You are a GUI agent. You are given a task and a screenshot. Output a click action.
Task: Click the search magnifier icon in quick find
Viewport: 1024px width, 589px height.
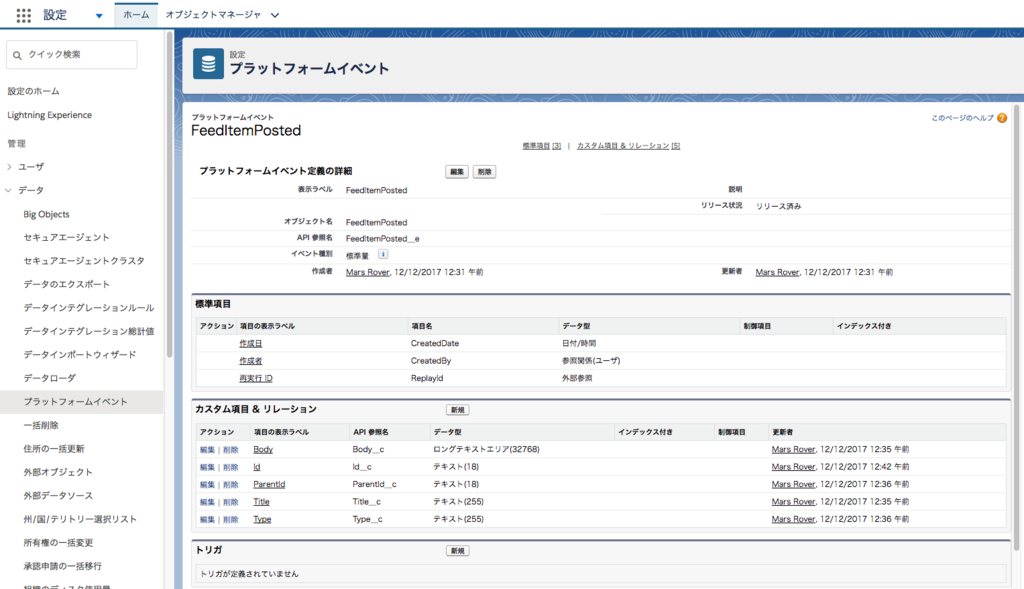18,56
